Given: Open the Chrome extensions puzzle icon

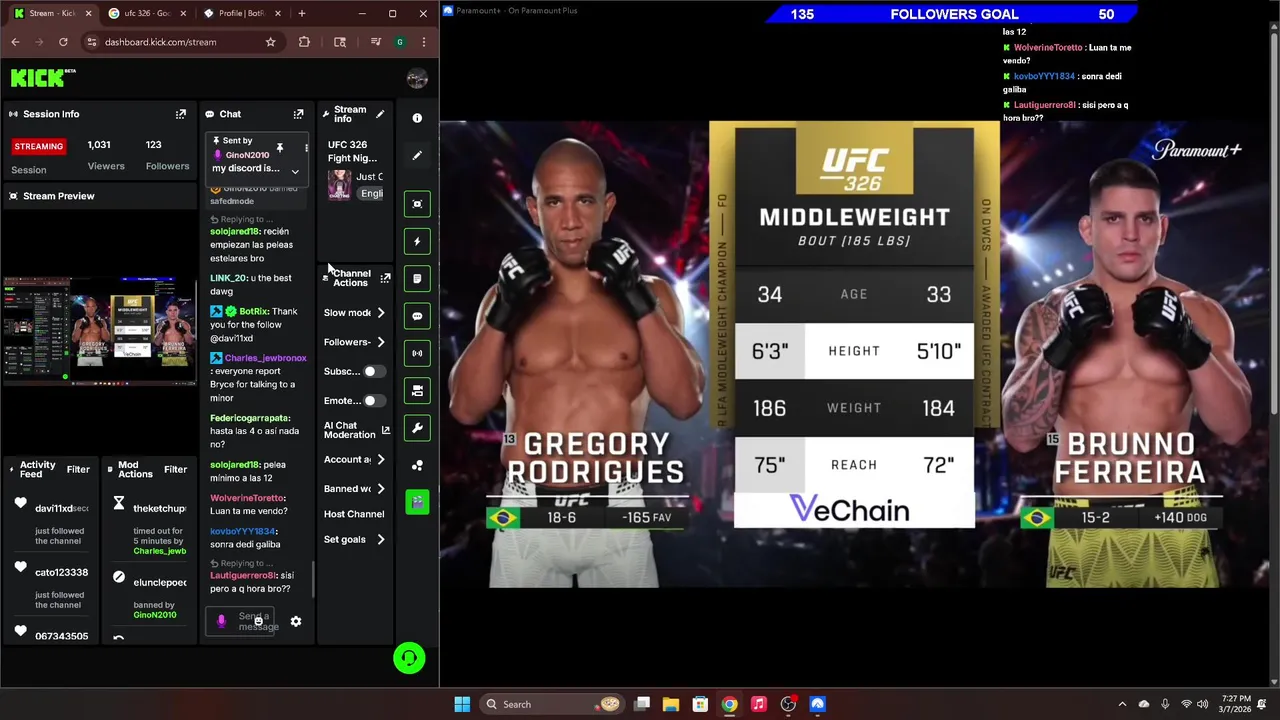Looking at the screenshot, I should [x=304, y=42].
